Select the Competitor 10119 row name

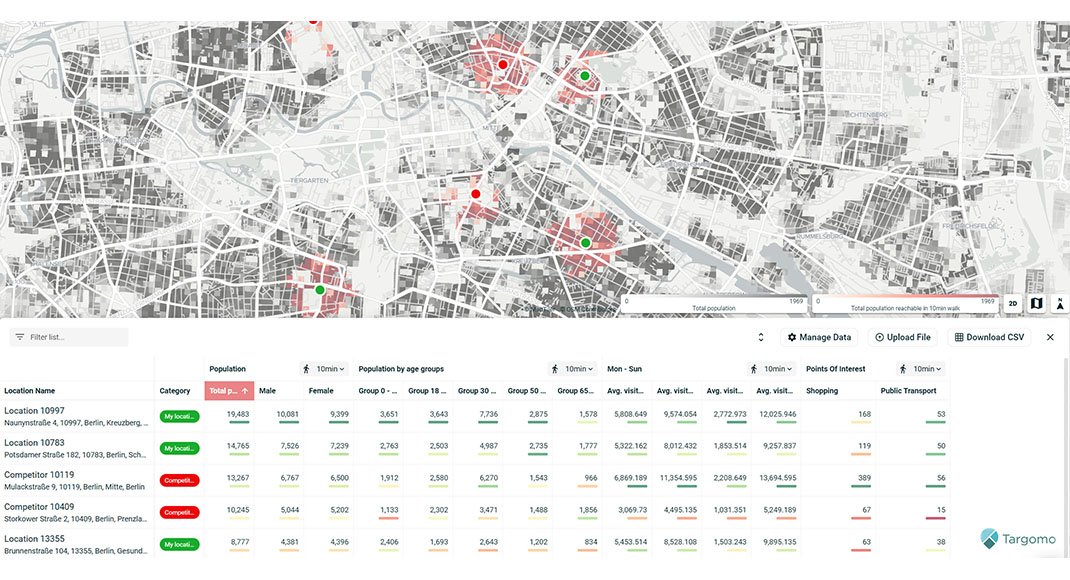click(39, 475)
